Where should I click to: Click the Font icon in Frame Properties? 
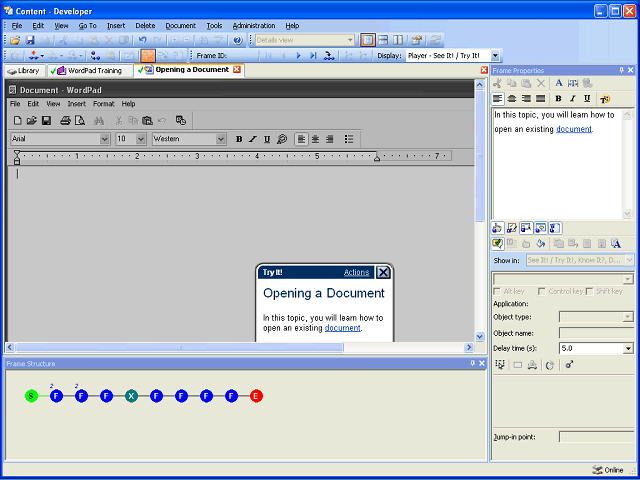(x=559, y=83)
